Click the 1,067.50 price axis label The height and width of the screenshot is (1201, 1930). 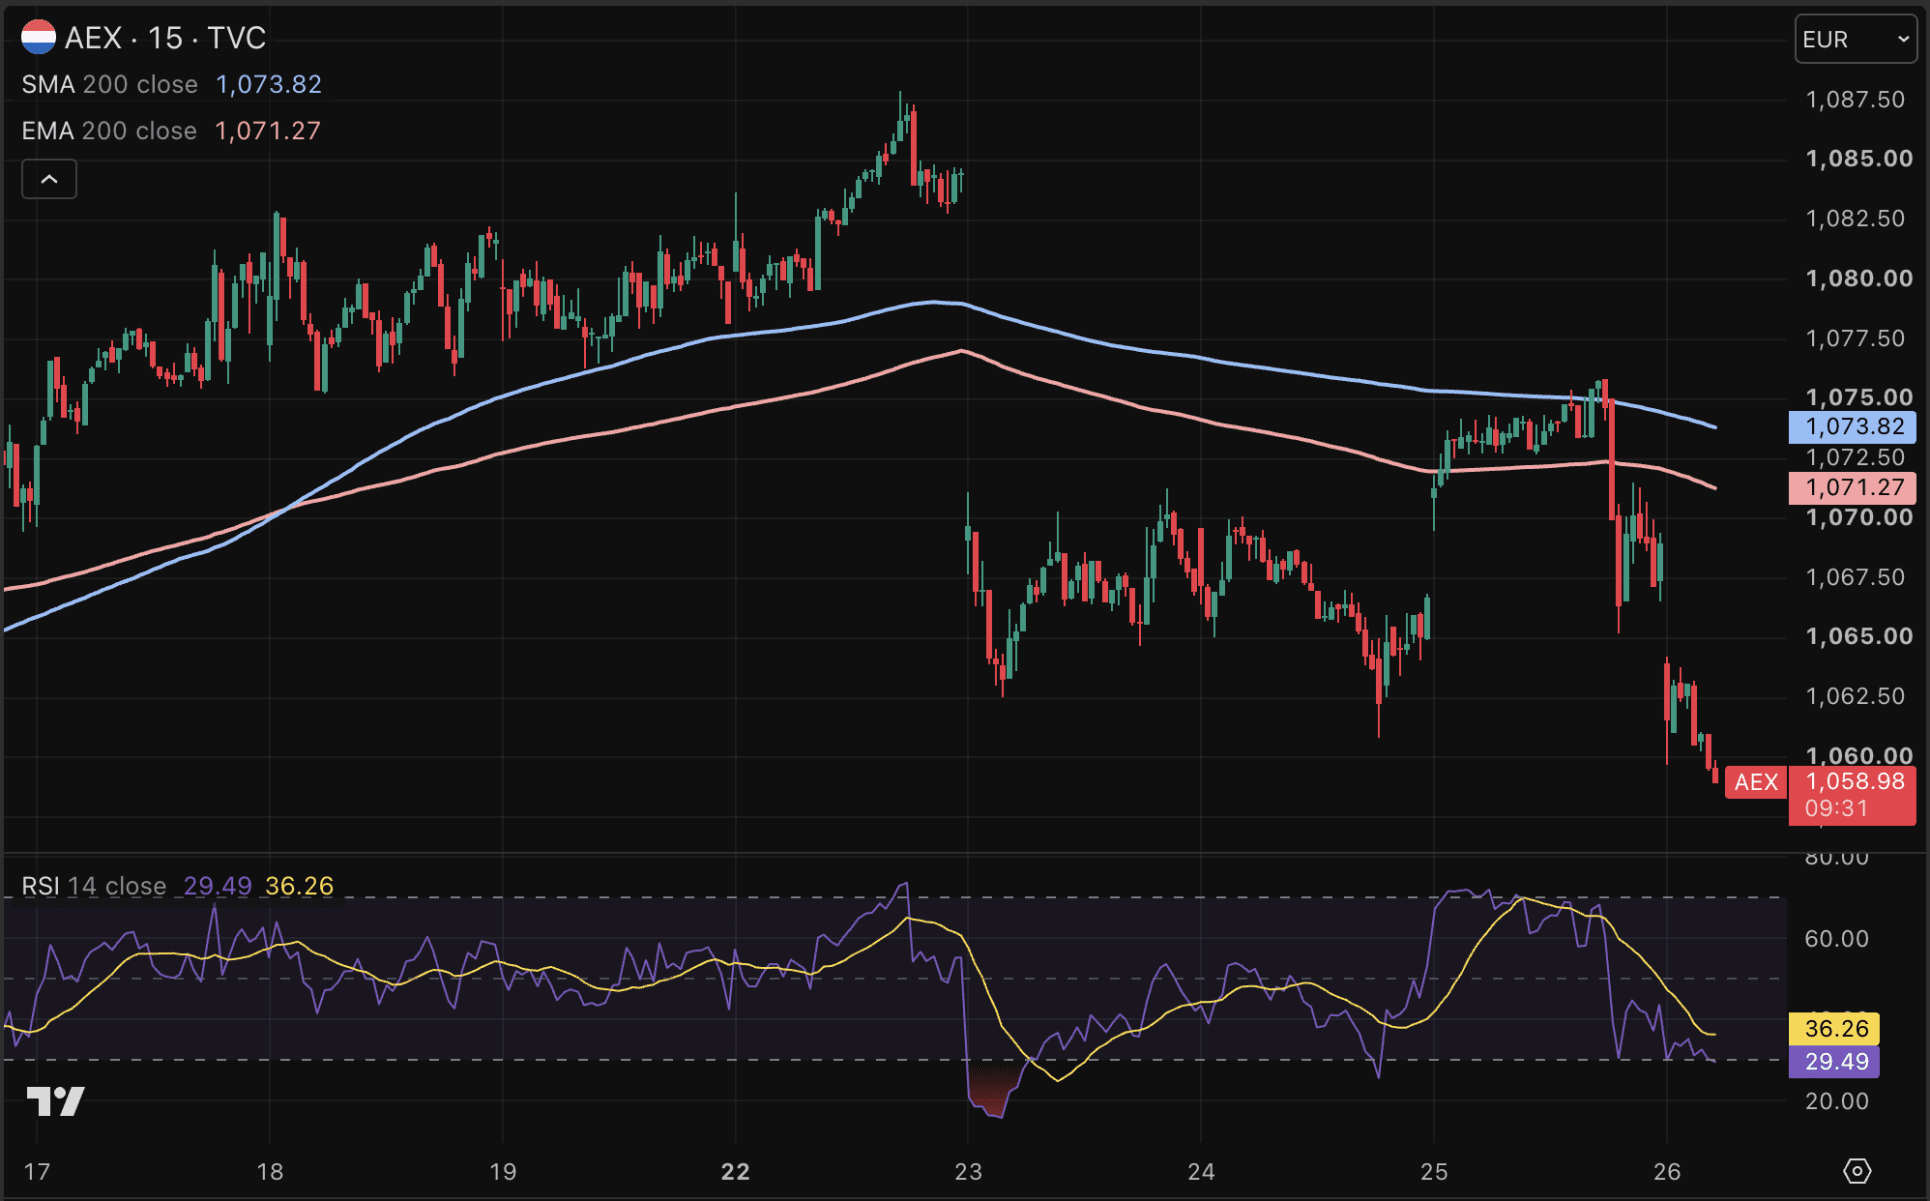pyautogui.click(x=1855, y=577)
